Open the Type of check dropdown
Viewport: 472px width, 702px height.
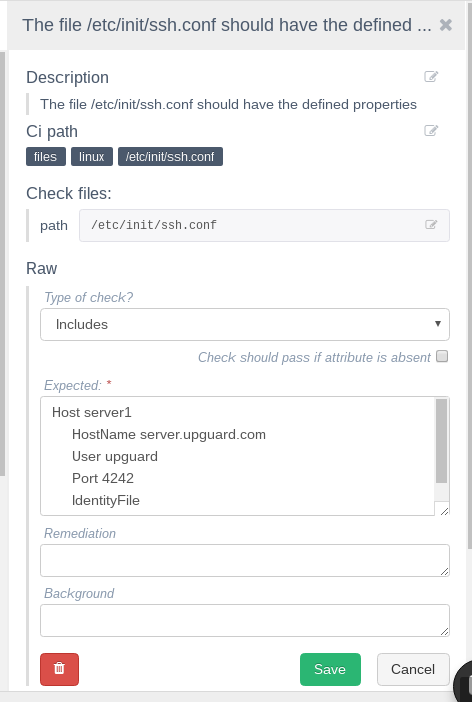tap(245, 324)
